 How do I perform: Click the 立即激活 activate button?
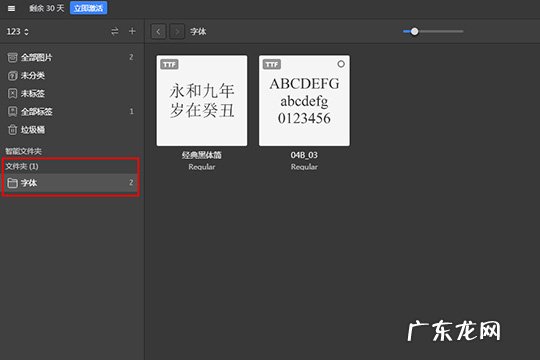pyautogui.click(x=89, y=8)
